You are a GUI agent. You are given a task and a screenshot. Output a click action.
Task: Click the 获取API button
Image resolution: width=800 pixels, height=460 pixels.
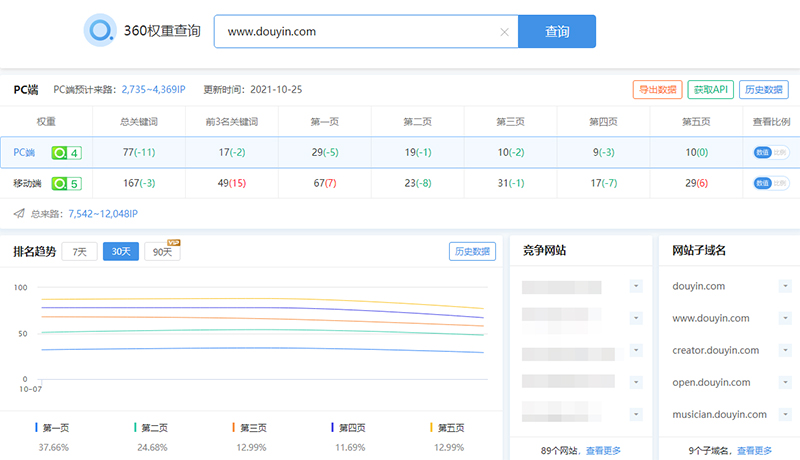[x=711, y=90]
